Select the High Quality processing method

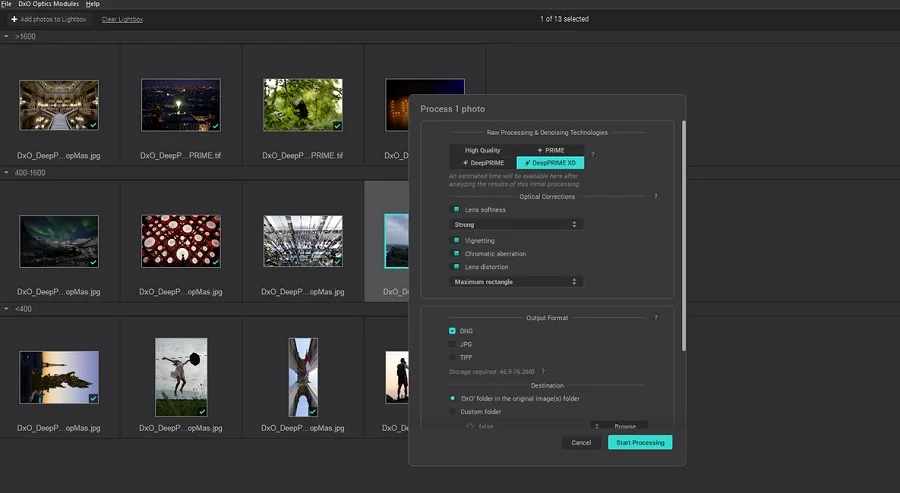click(483, 150)
